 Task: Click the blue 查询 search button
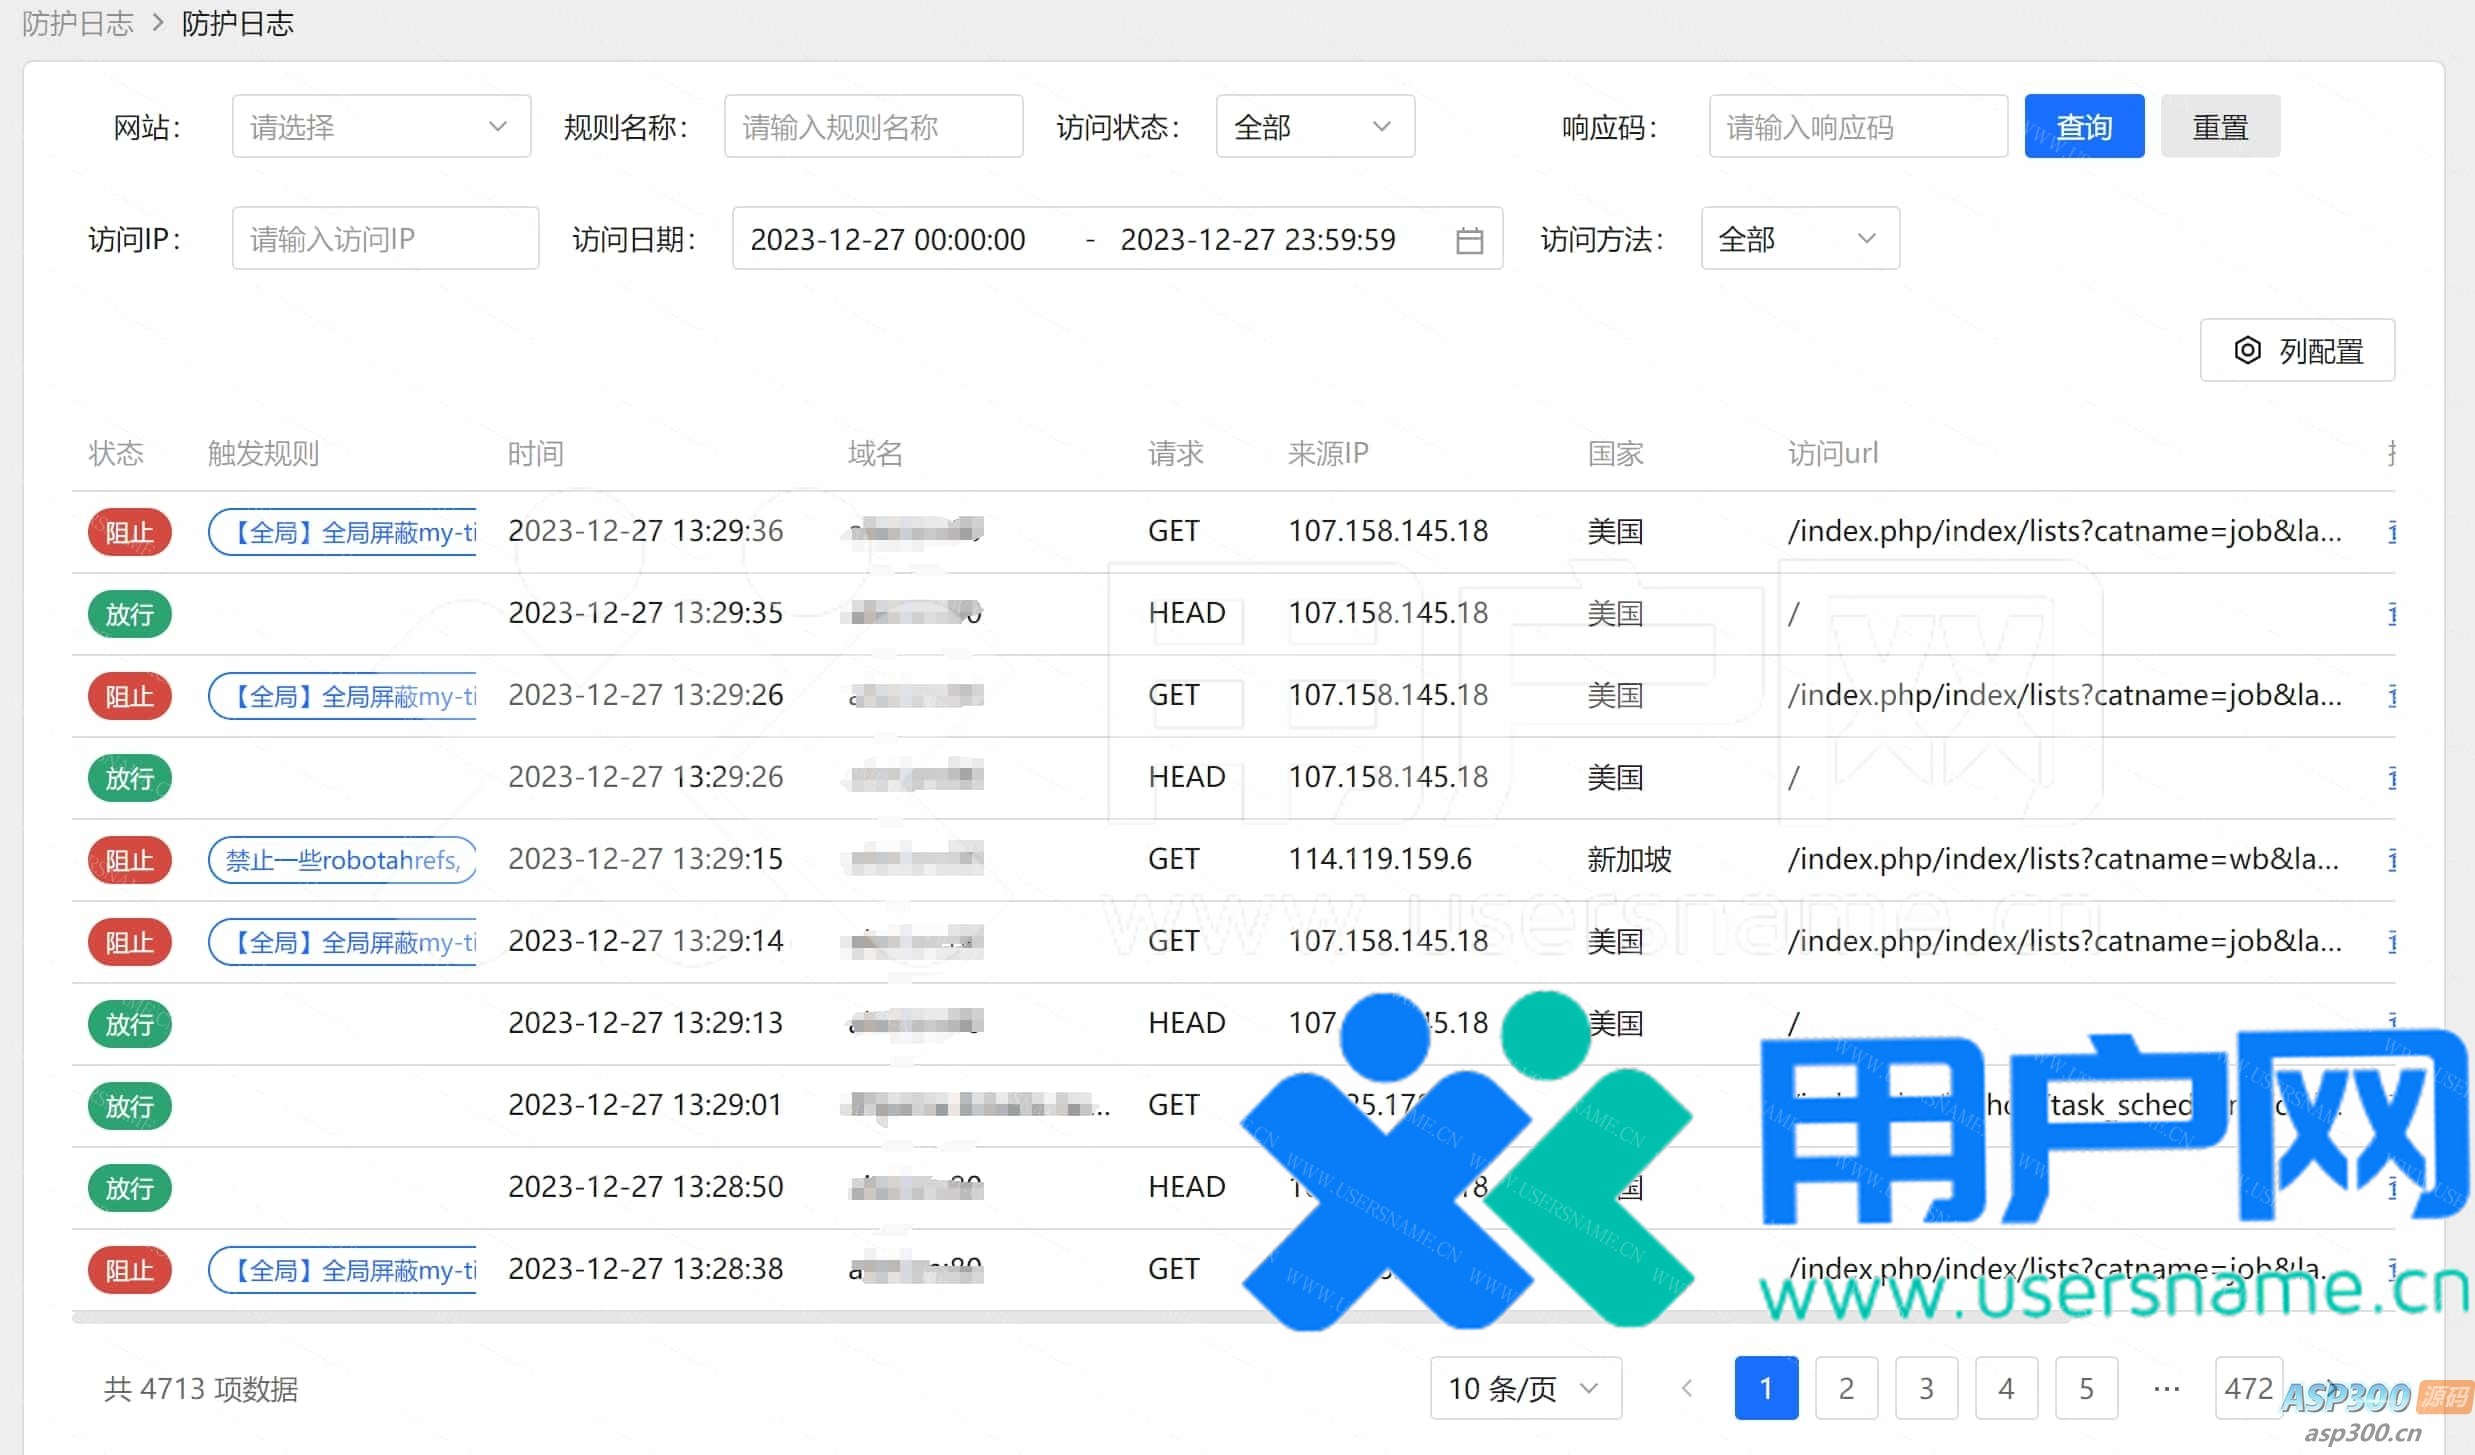[2084, 127]
